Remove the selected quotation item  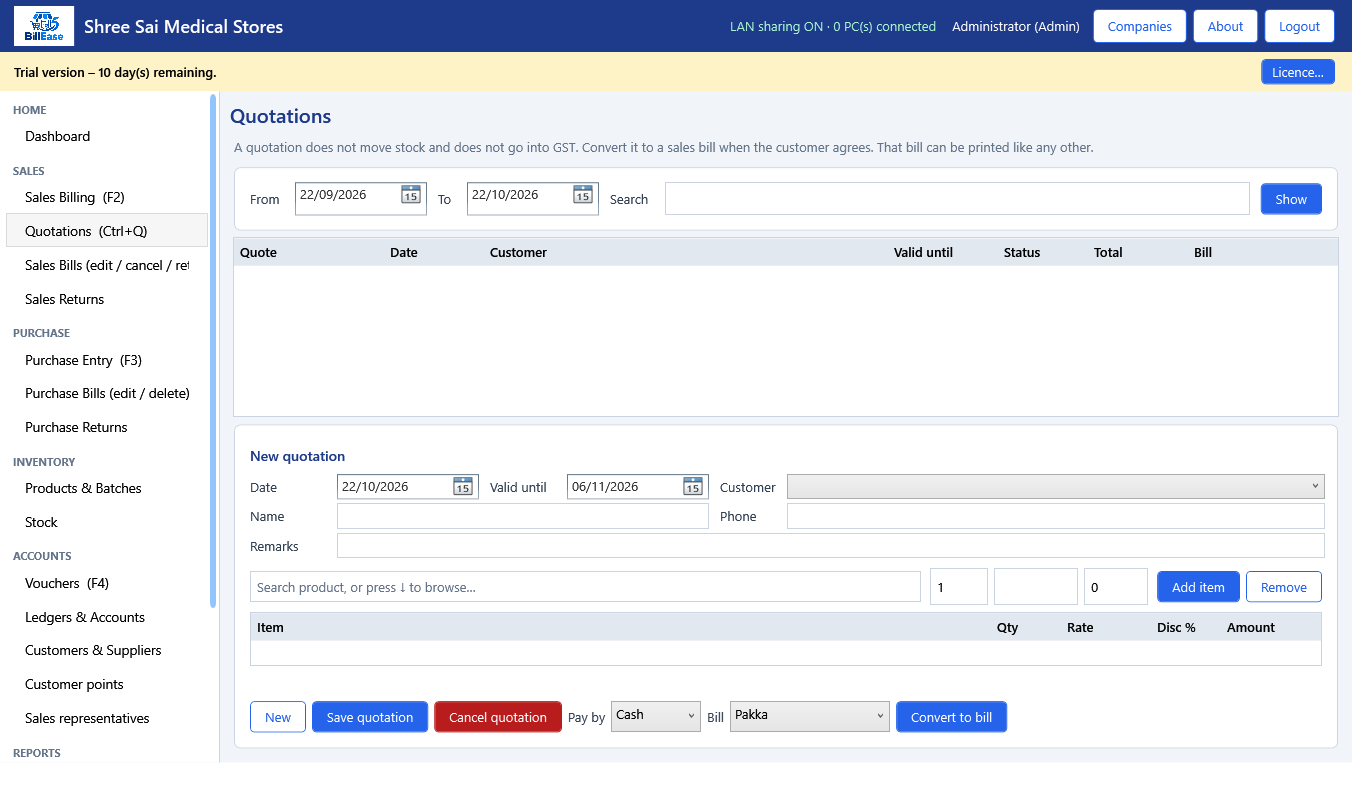click(x=1284, y=587)
